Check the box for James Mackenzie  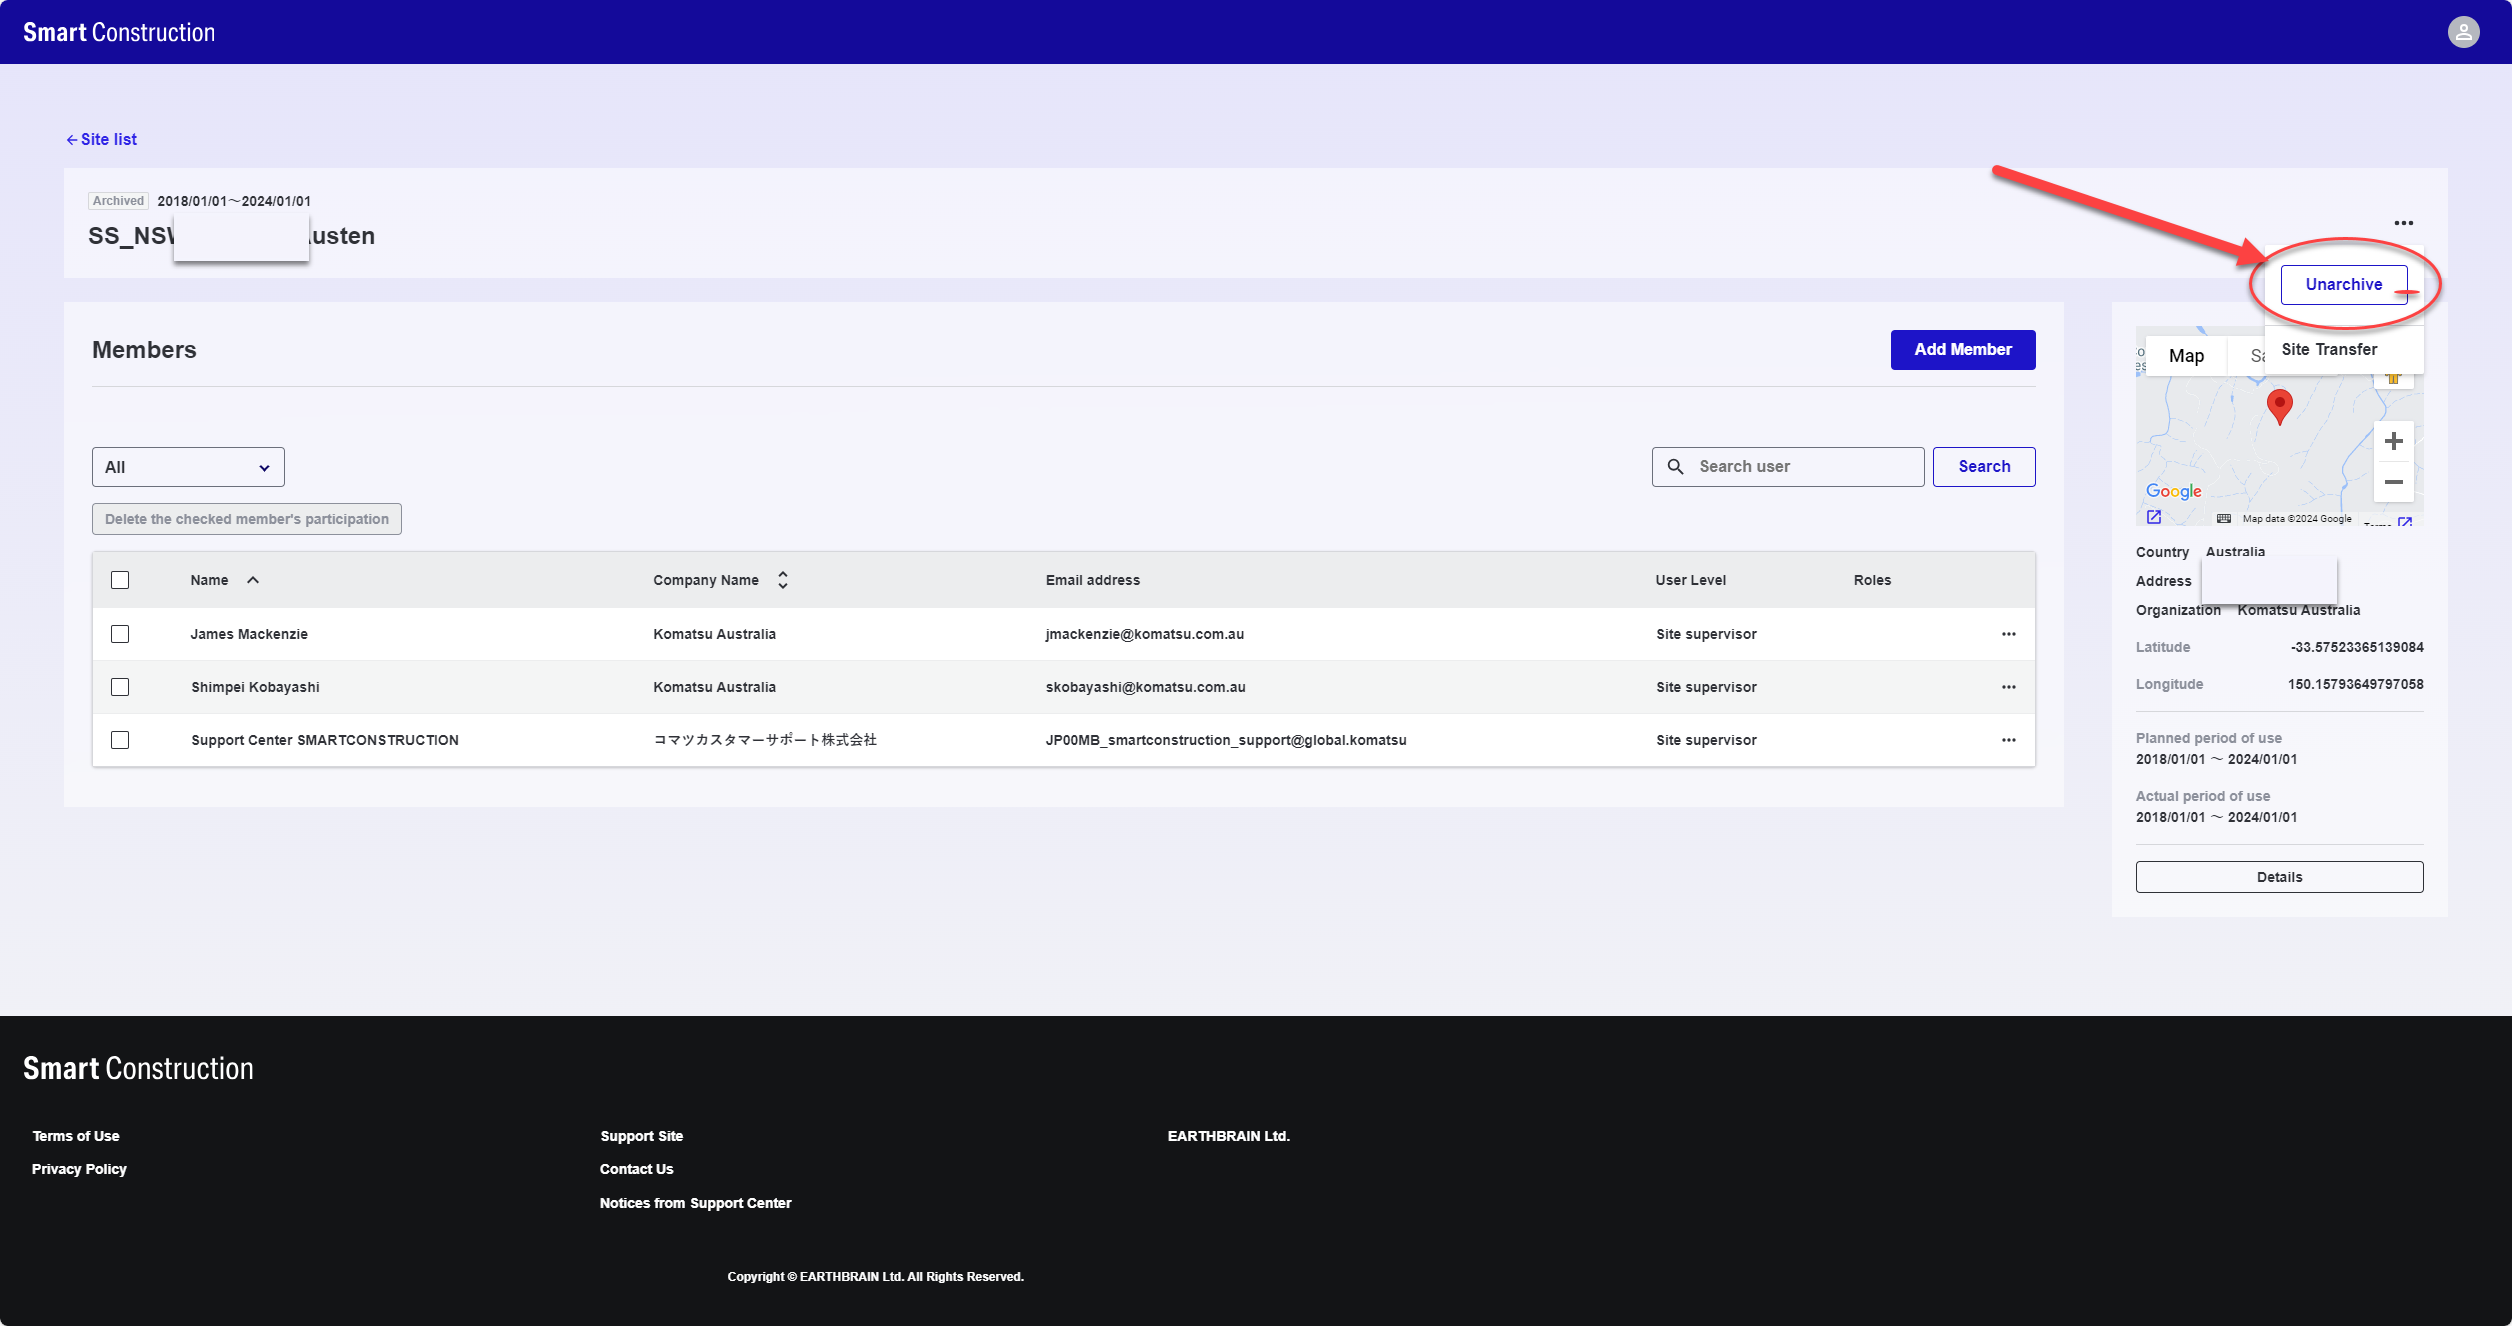pos(120,634)
